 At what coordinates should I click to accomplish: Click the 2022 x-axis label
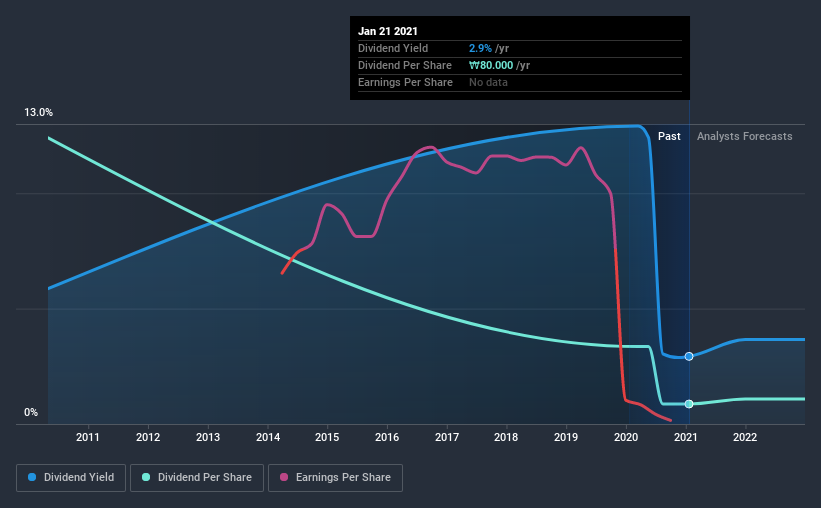(745, 437)
